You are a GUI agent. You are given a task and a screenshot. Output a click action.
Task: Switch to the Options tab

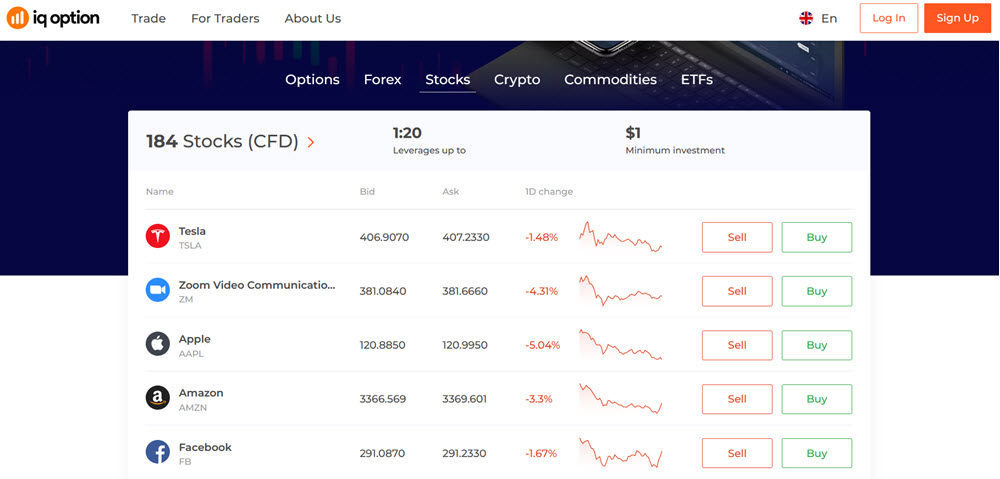[312, 80]
